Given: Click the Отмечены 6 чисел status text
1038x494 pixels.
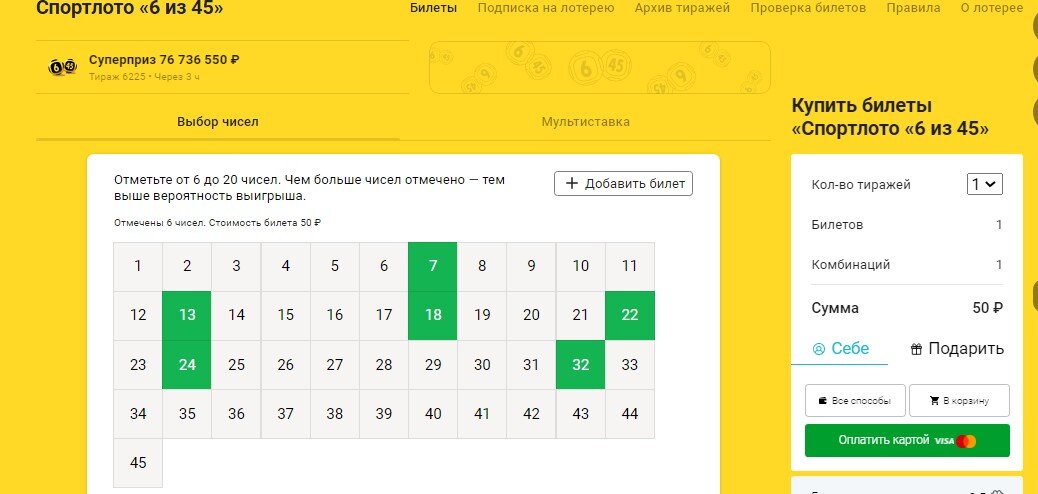Looking at the screenshot, I should click(217, 223).
